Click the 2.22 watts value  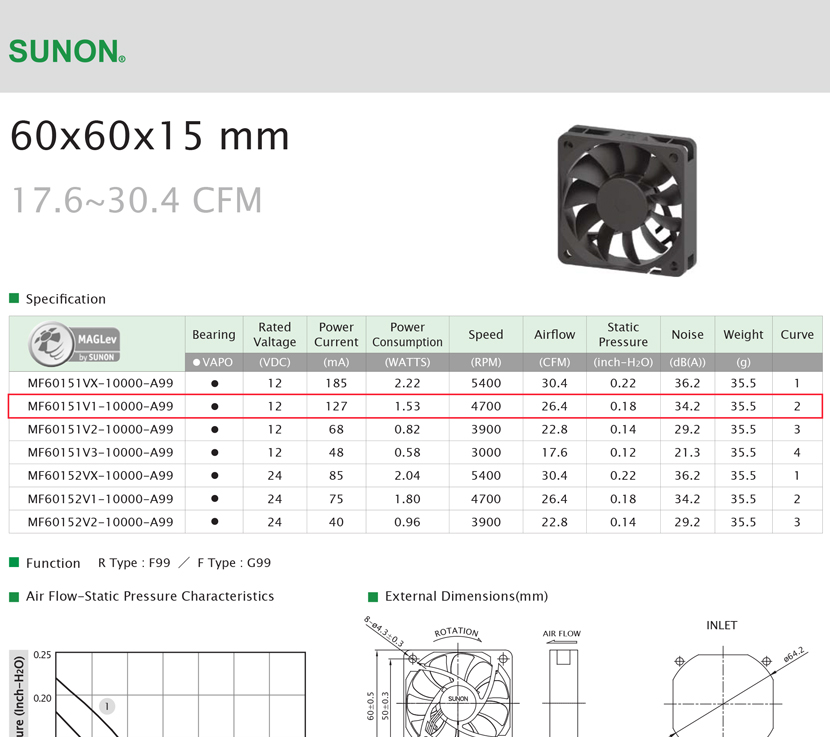tap(408, 383)
